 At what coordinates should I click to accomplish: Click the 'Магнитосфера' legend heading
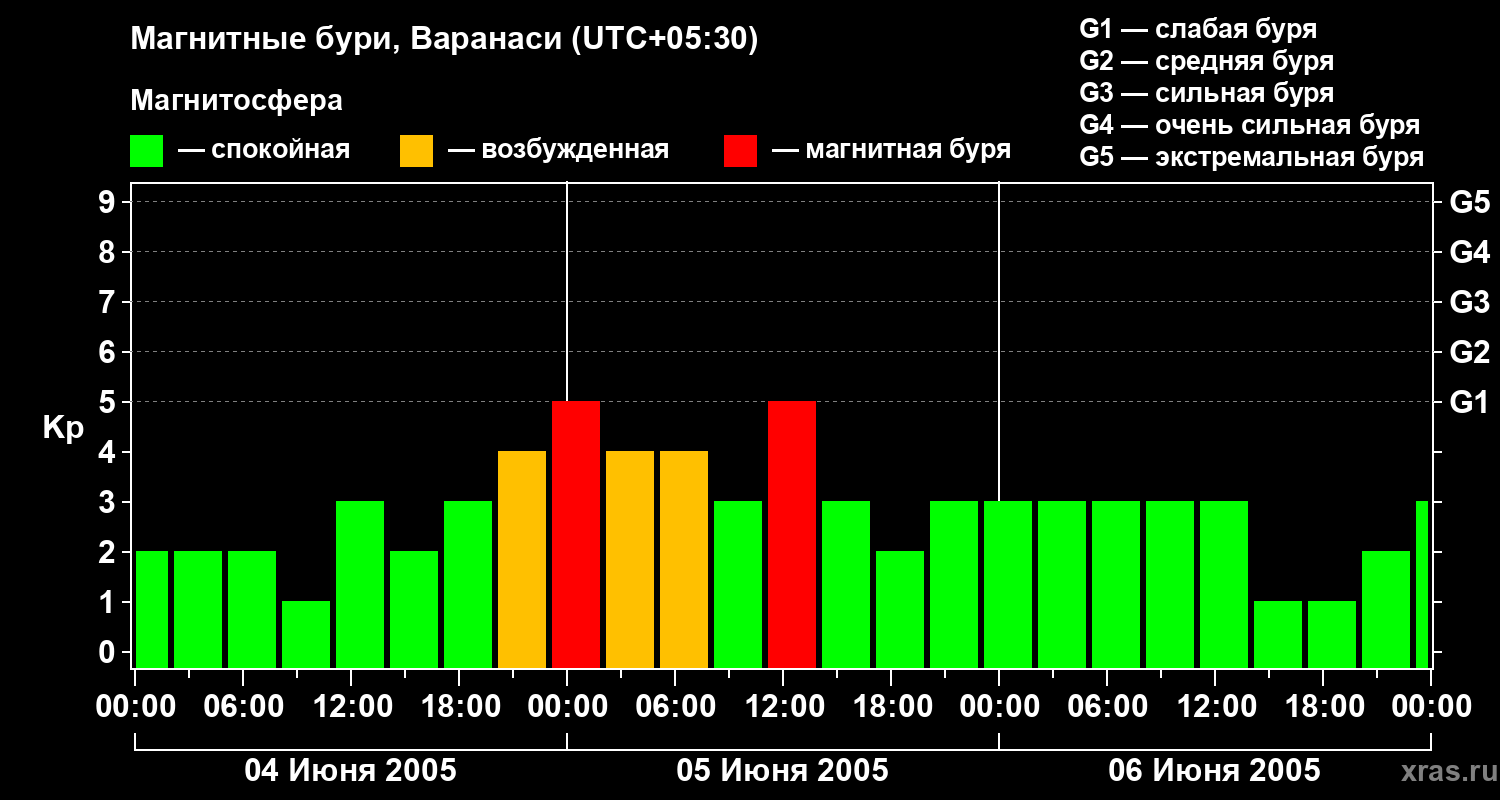pyautogui.click(x=236, y=101)
